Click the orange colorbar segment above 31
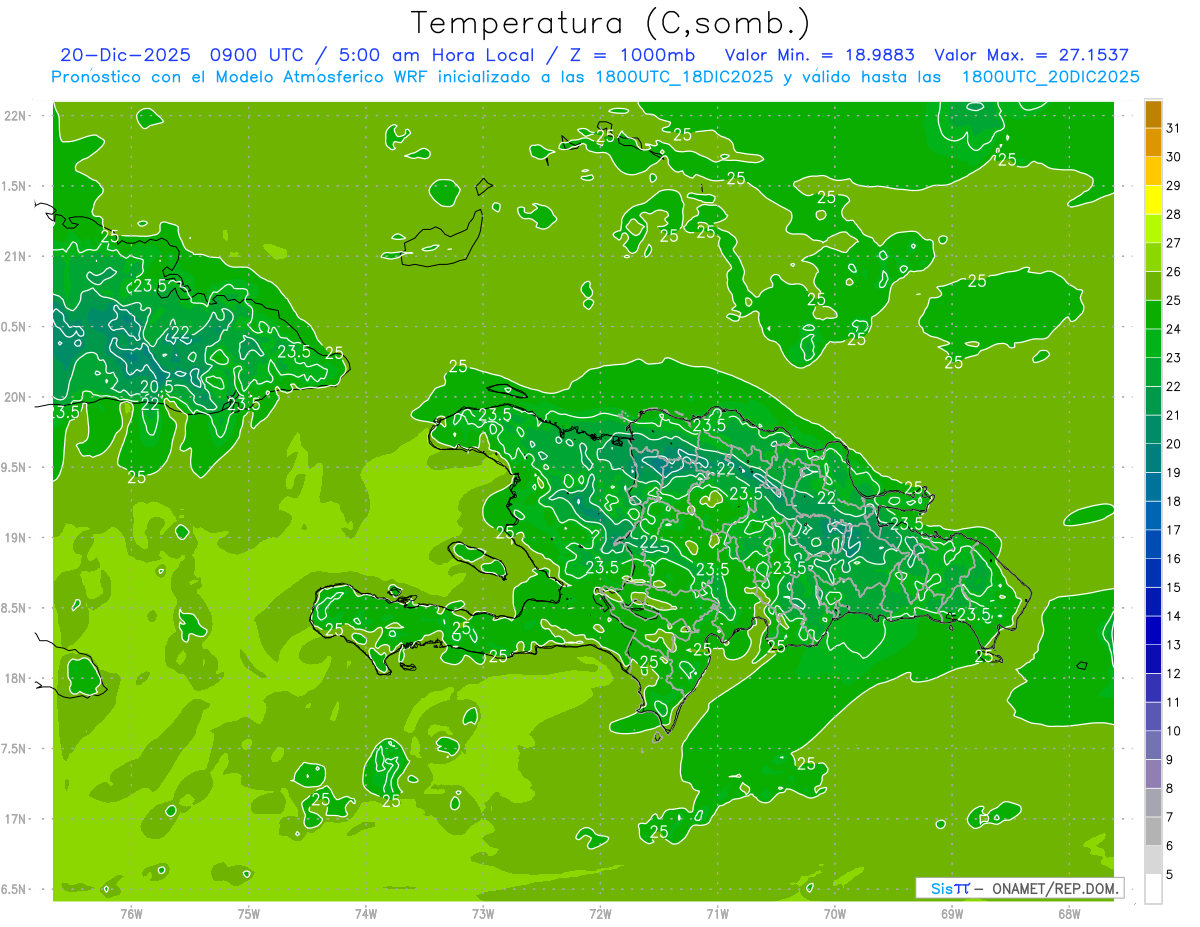Screen dimensions: 1200x927 1153,114
